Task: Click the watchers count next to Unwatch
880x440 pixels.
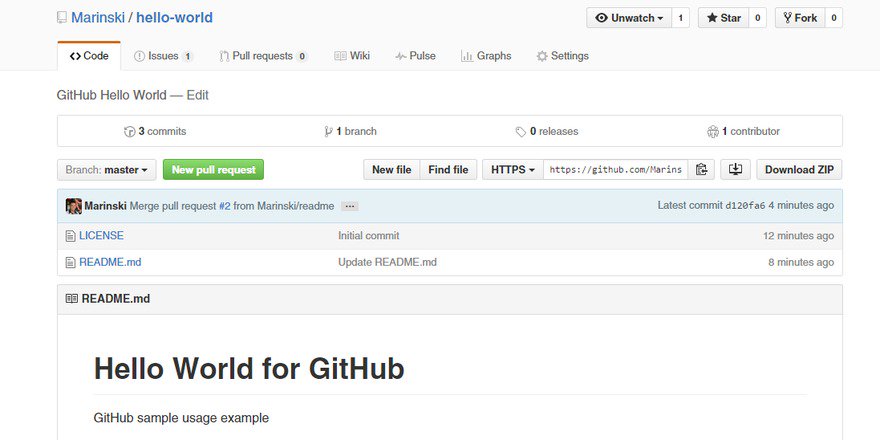Action: click(681, 18)
